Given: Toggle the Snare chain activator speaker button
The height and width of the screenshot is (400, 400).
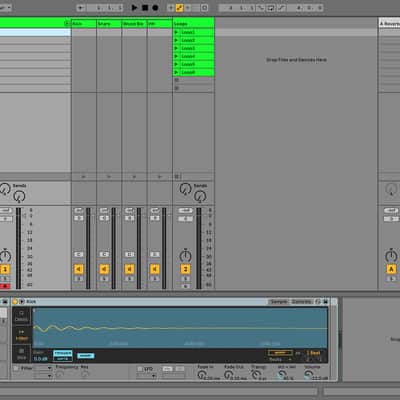Looking at the screenshot, I should tap(104, 269).
